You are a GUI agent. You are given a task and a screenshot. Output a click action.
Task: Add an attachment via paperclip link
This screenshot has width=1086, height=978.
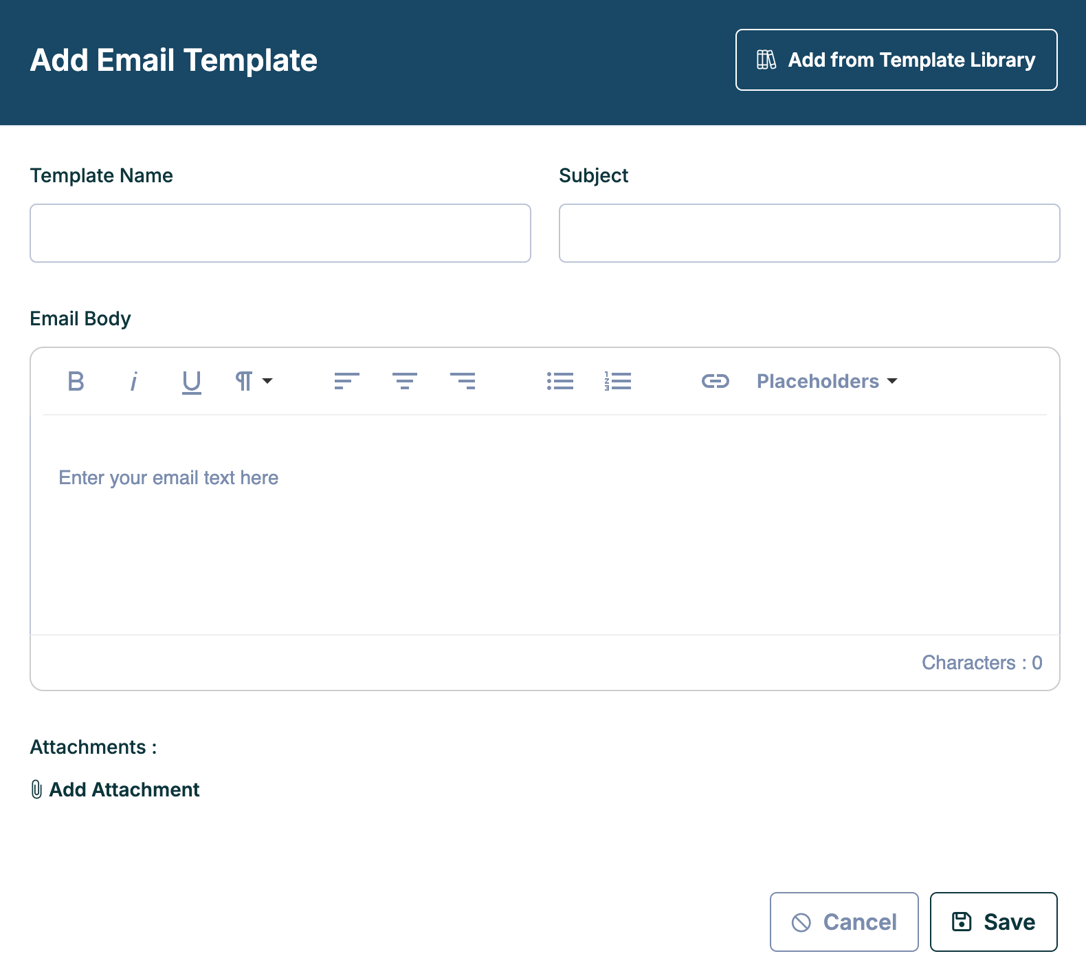coord(115,790)
